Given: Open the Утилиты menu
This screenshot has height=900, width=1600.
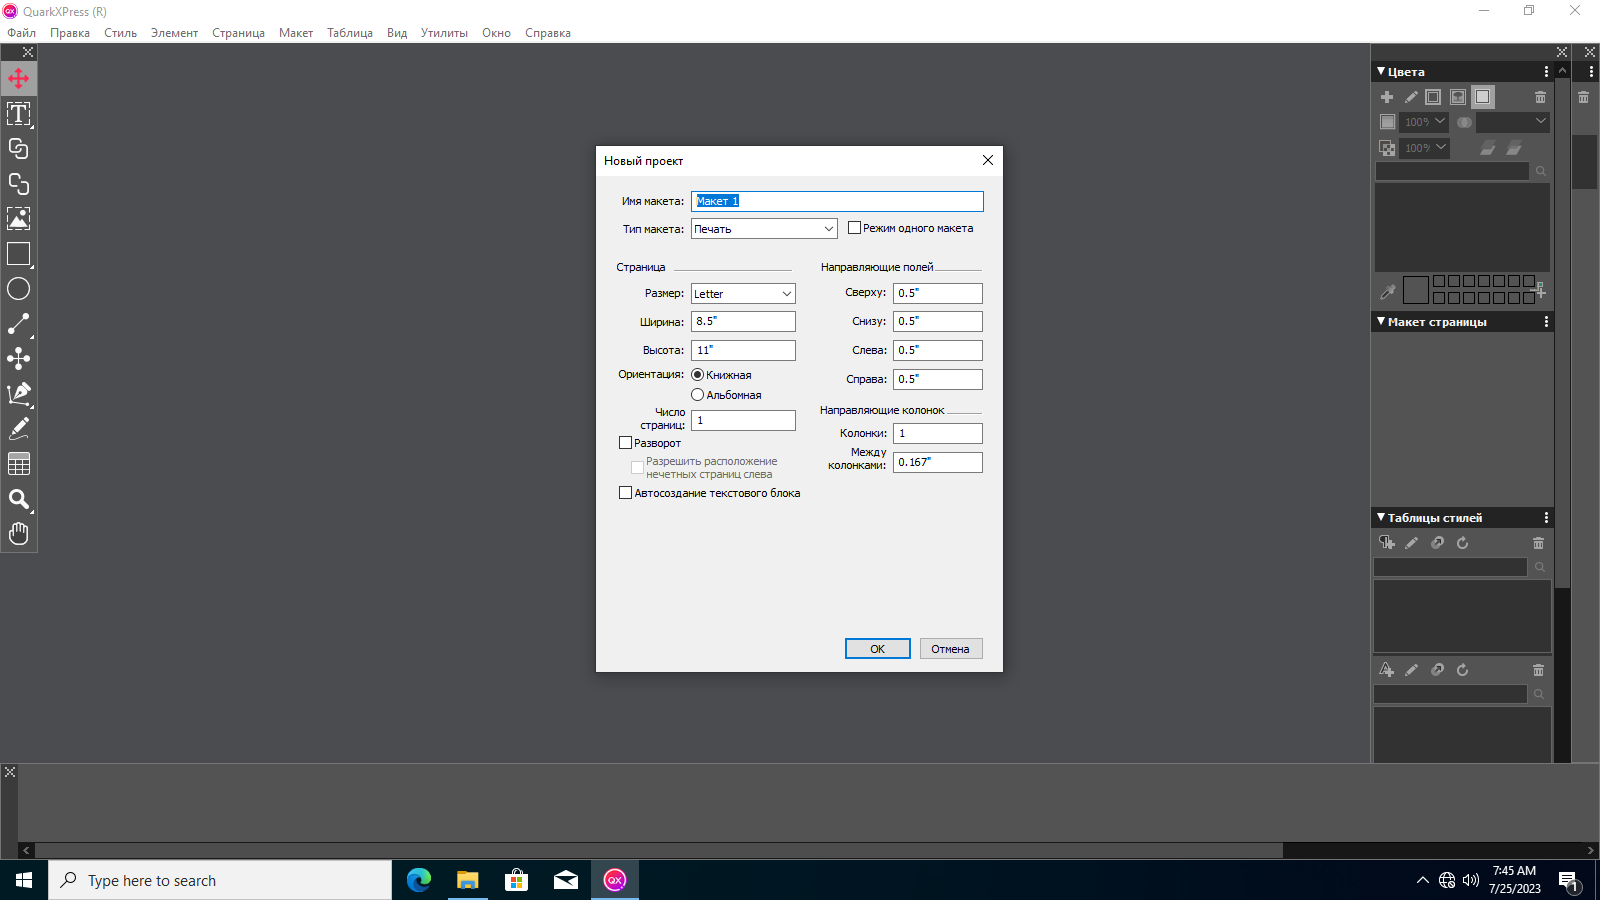Looking at the screenshot, I should click(444, 33).
